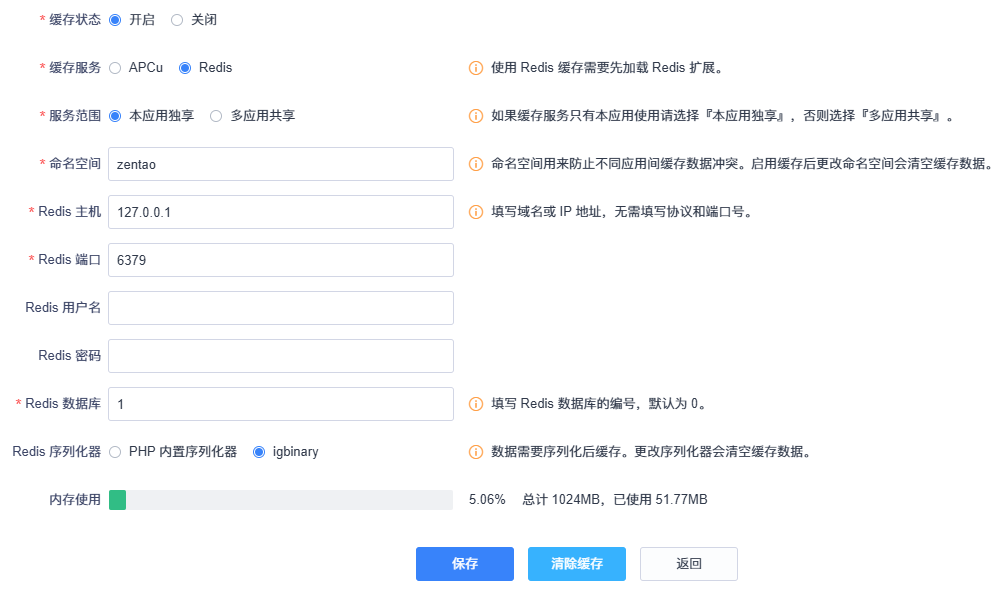The width and height of the screenshot is (1003, 594).
Task: Choose Redis as the cache service
Action: 185,68
